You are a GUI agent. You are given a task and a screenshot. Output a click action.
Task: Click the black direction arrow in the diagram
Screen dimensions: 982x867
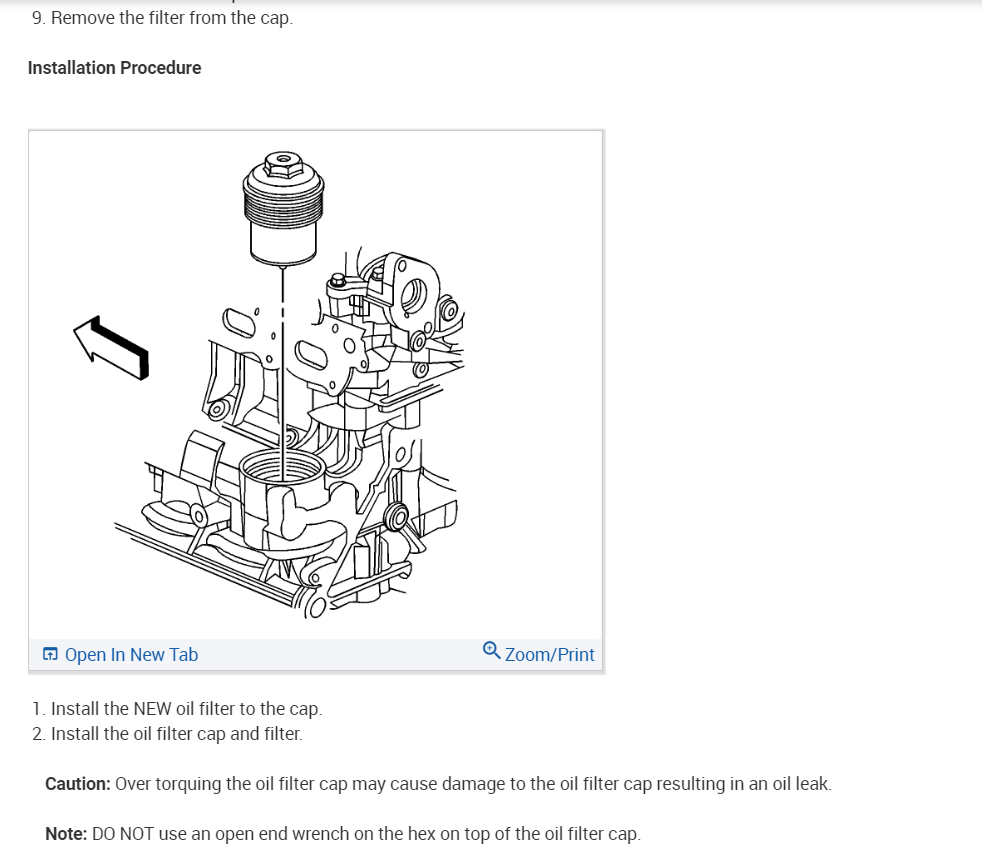click(x=111, y=348)
